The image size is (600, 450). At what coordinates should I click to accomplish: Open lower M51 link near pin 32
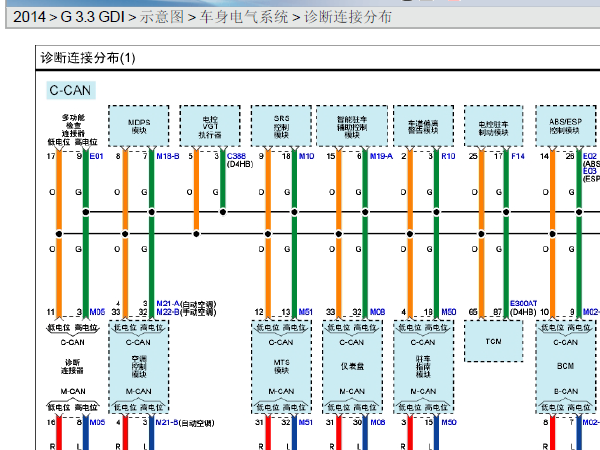click(305, 422)
